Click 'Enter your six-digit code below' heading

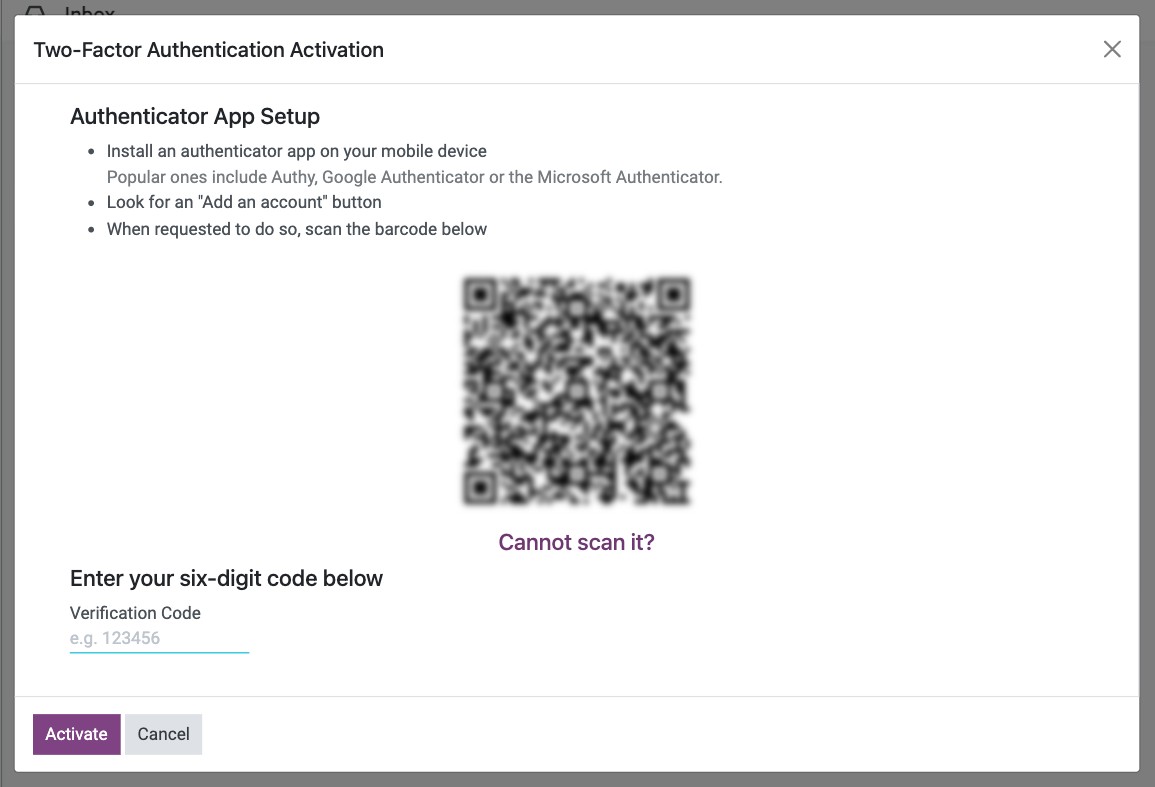[x=226, y=578]
